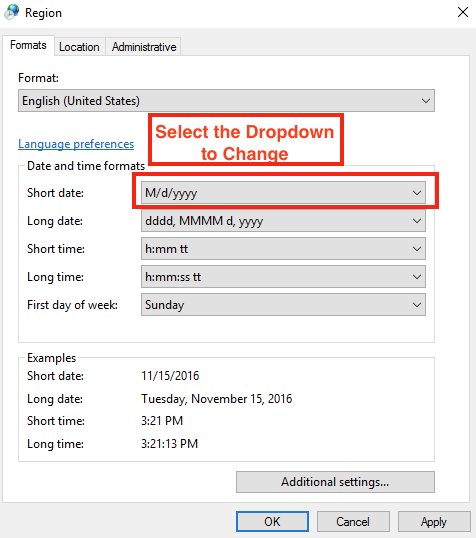Screen dimensions: 476x538
Task: Open the First day of week dropdown
Action: (x=283, y=305)
